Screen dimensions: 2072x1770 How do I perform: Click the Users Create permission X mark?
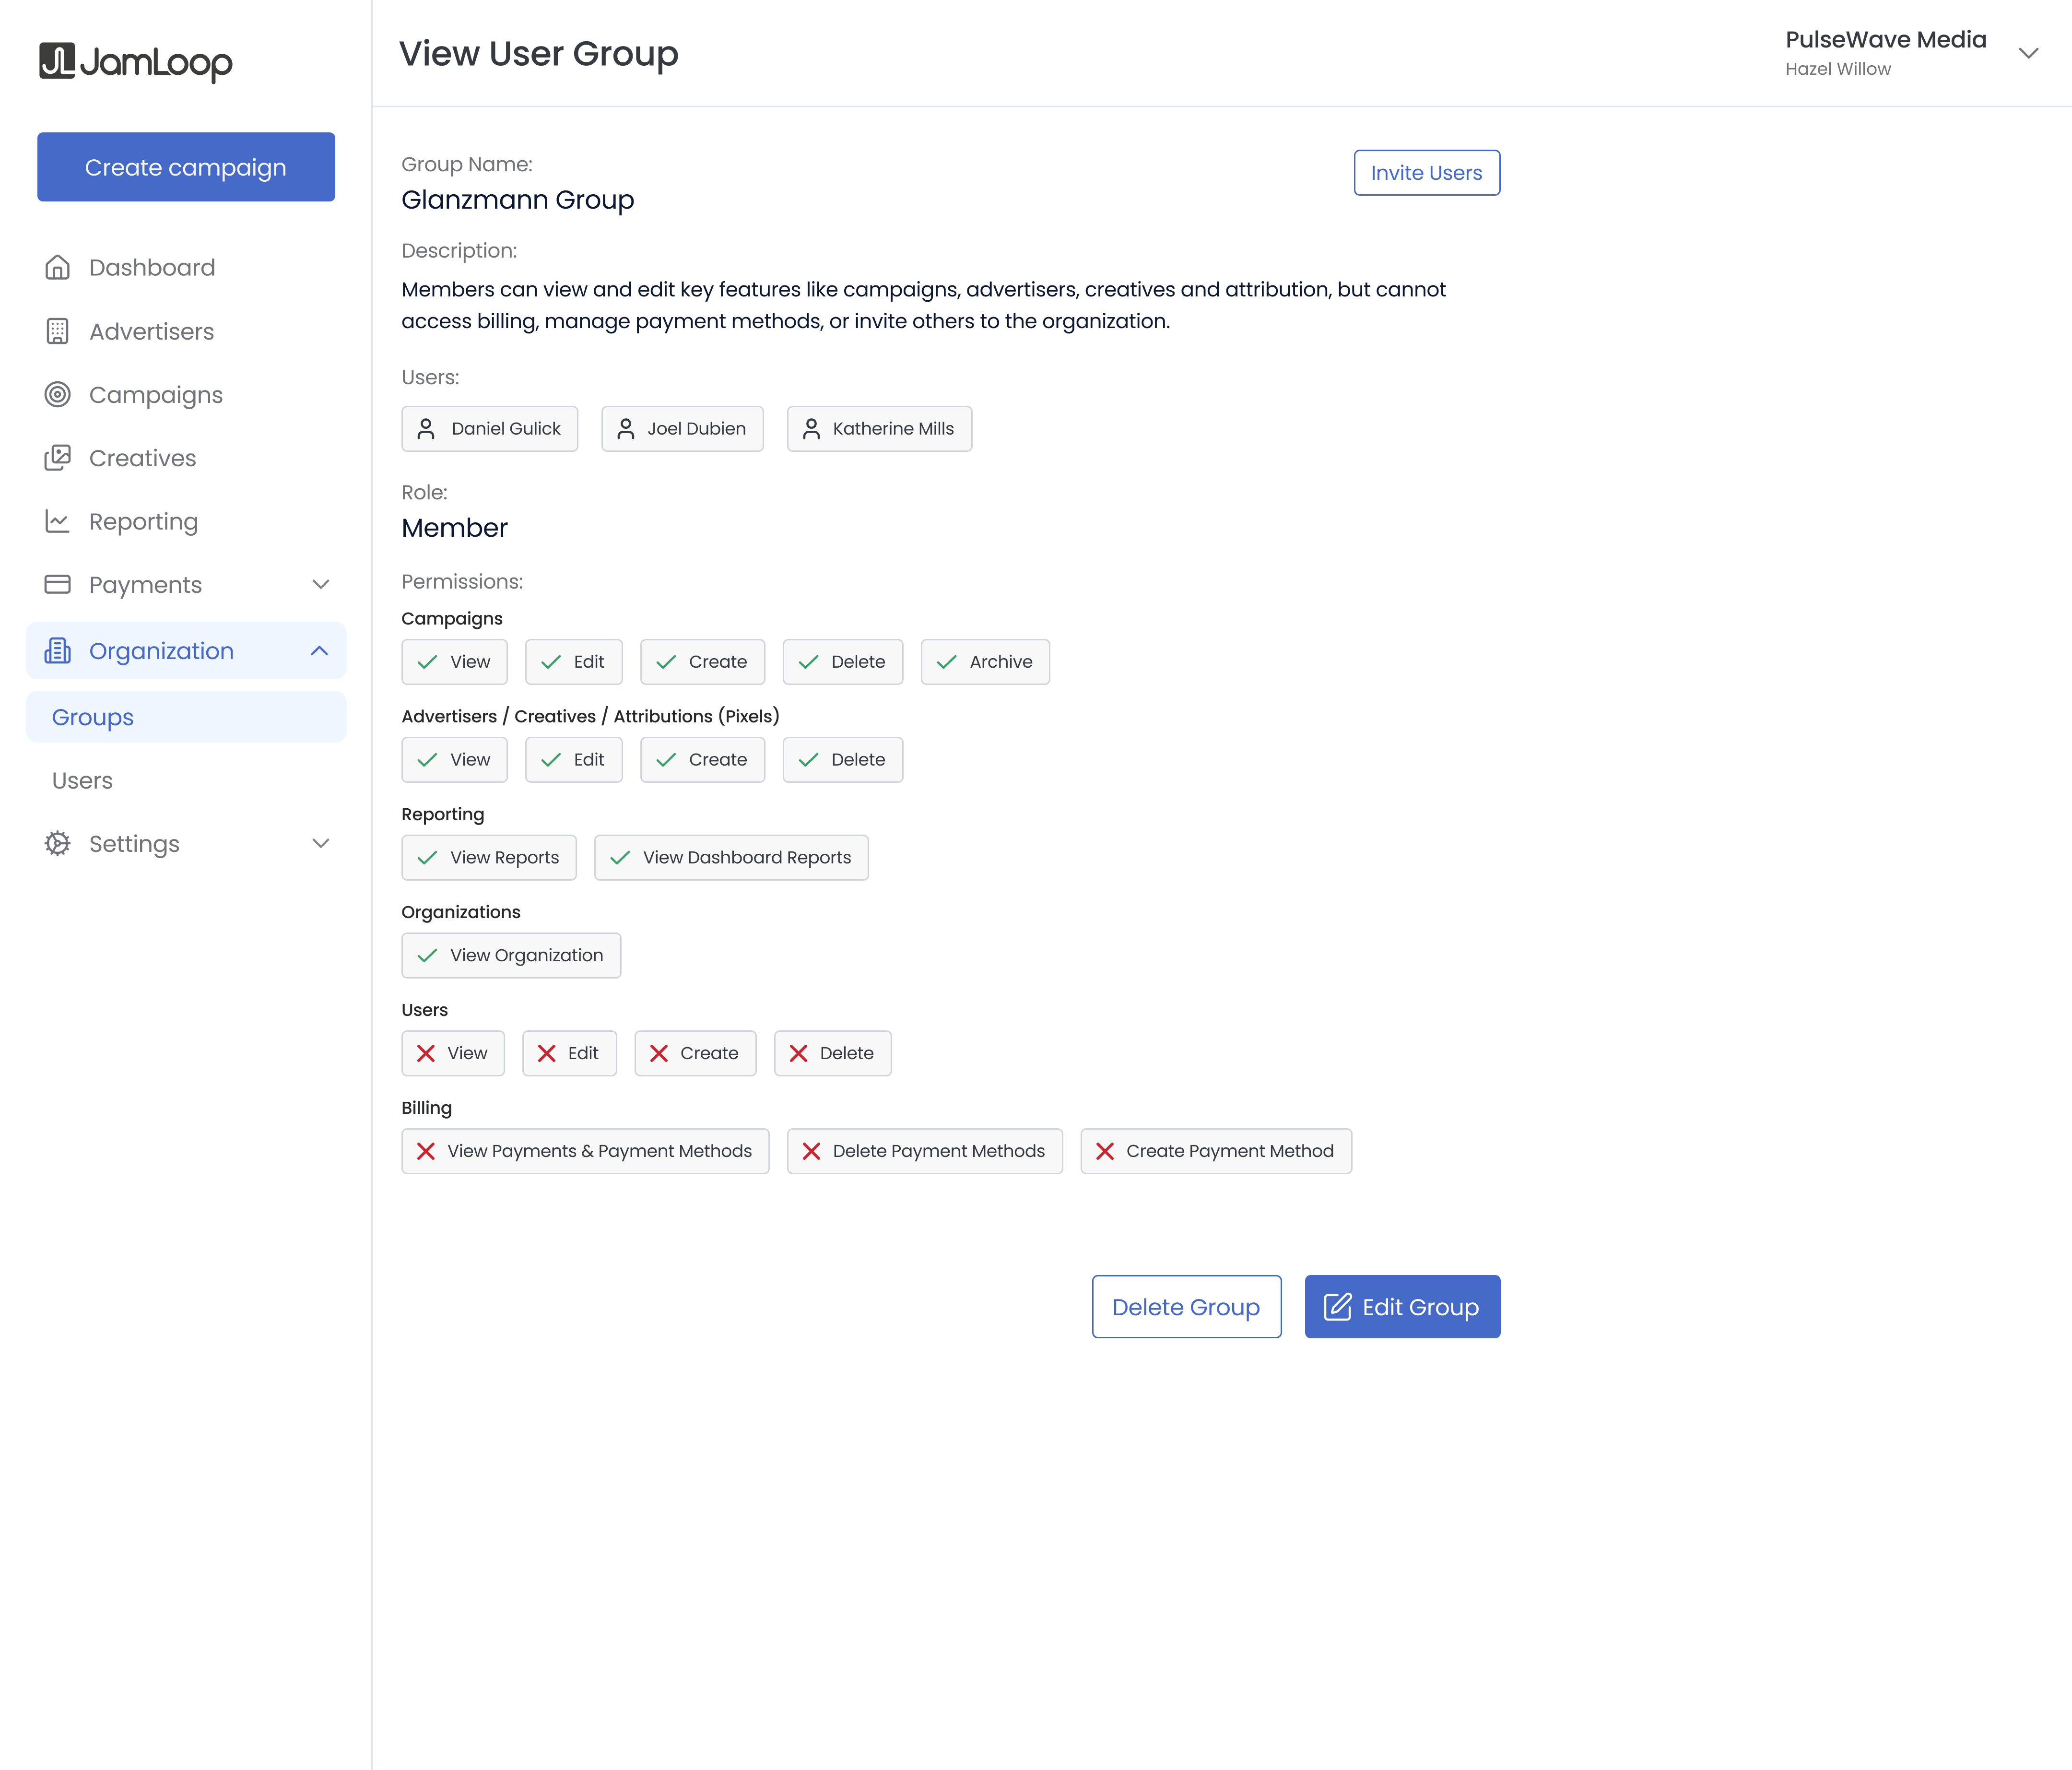(659, 1053)
